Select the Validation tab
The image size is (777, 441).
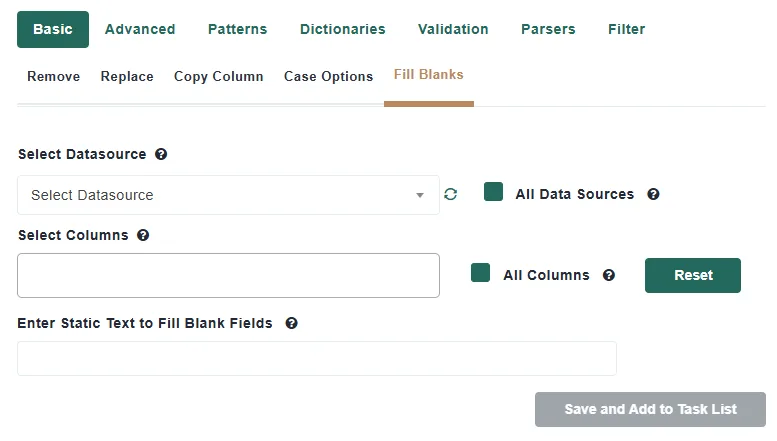click(453, 29)
